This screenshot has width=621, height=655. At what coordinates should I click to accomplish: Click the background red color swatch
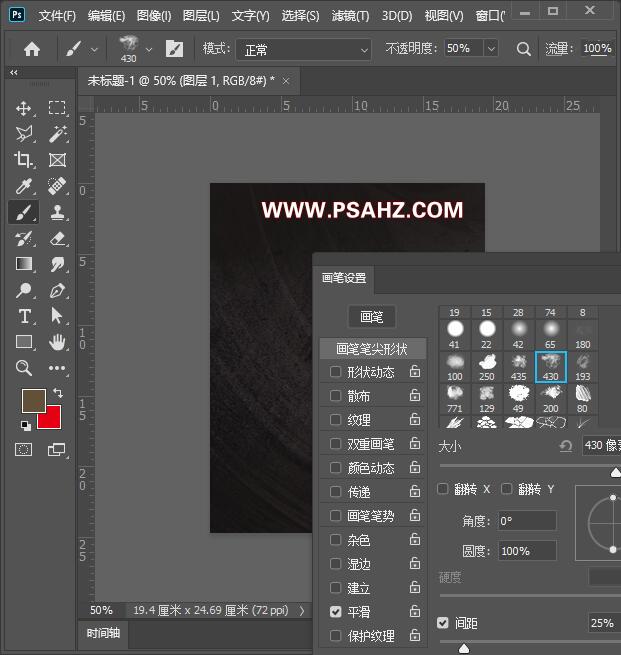[53, 421]
